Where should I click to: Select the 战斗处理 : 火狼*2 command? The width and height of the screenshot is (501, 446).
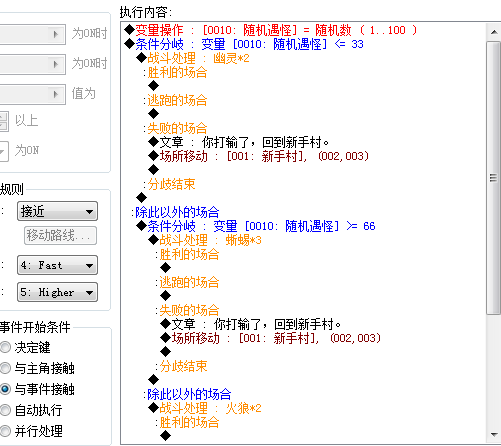[205, 408]
